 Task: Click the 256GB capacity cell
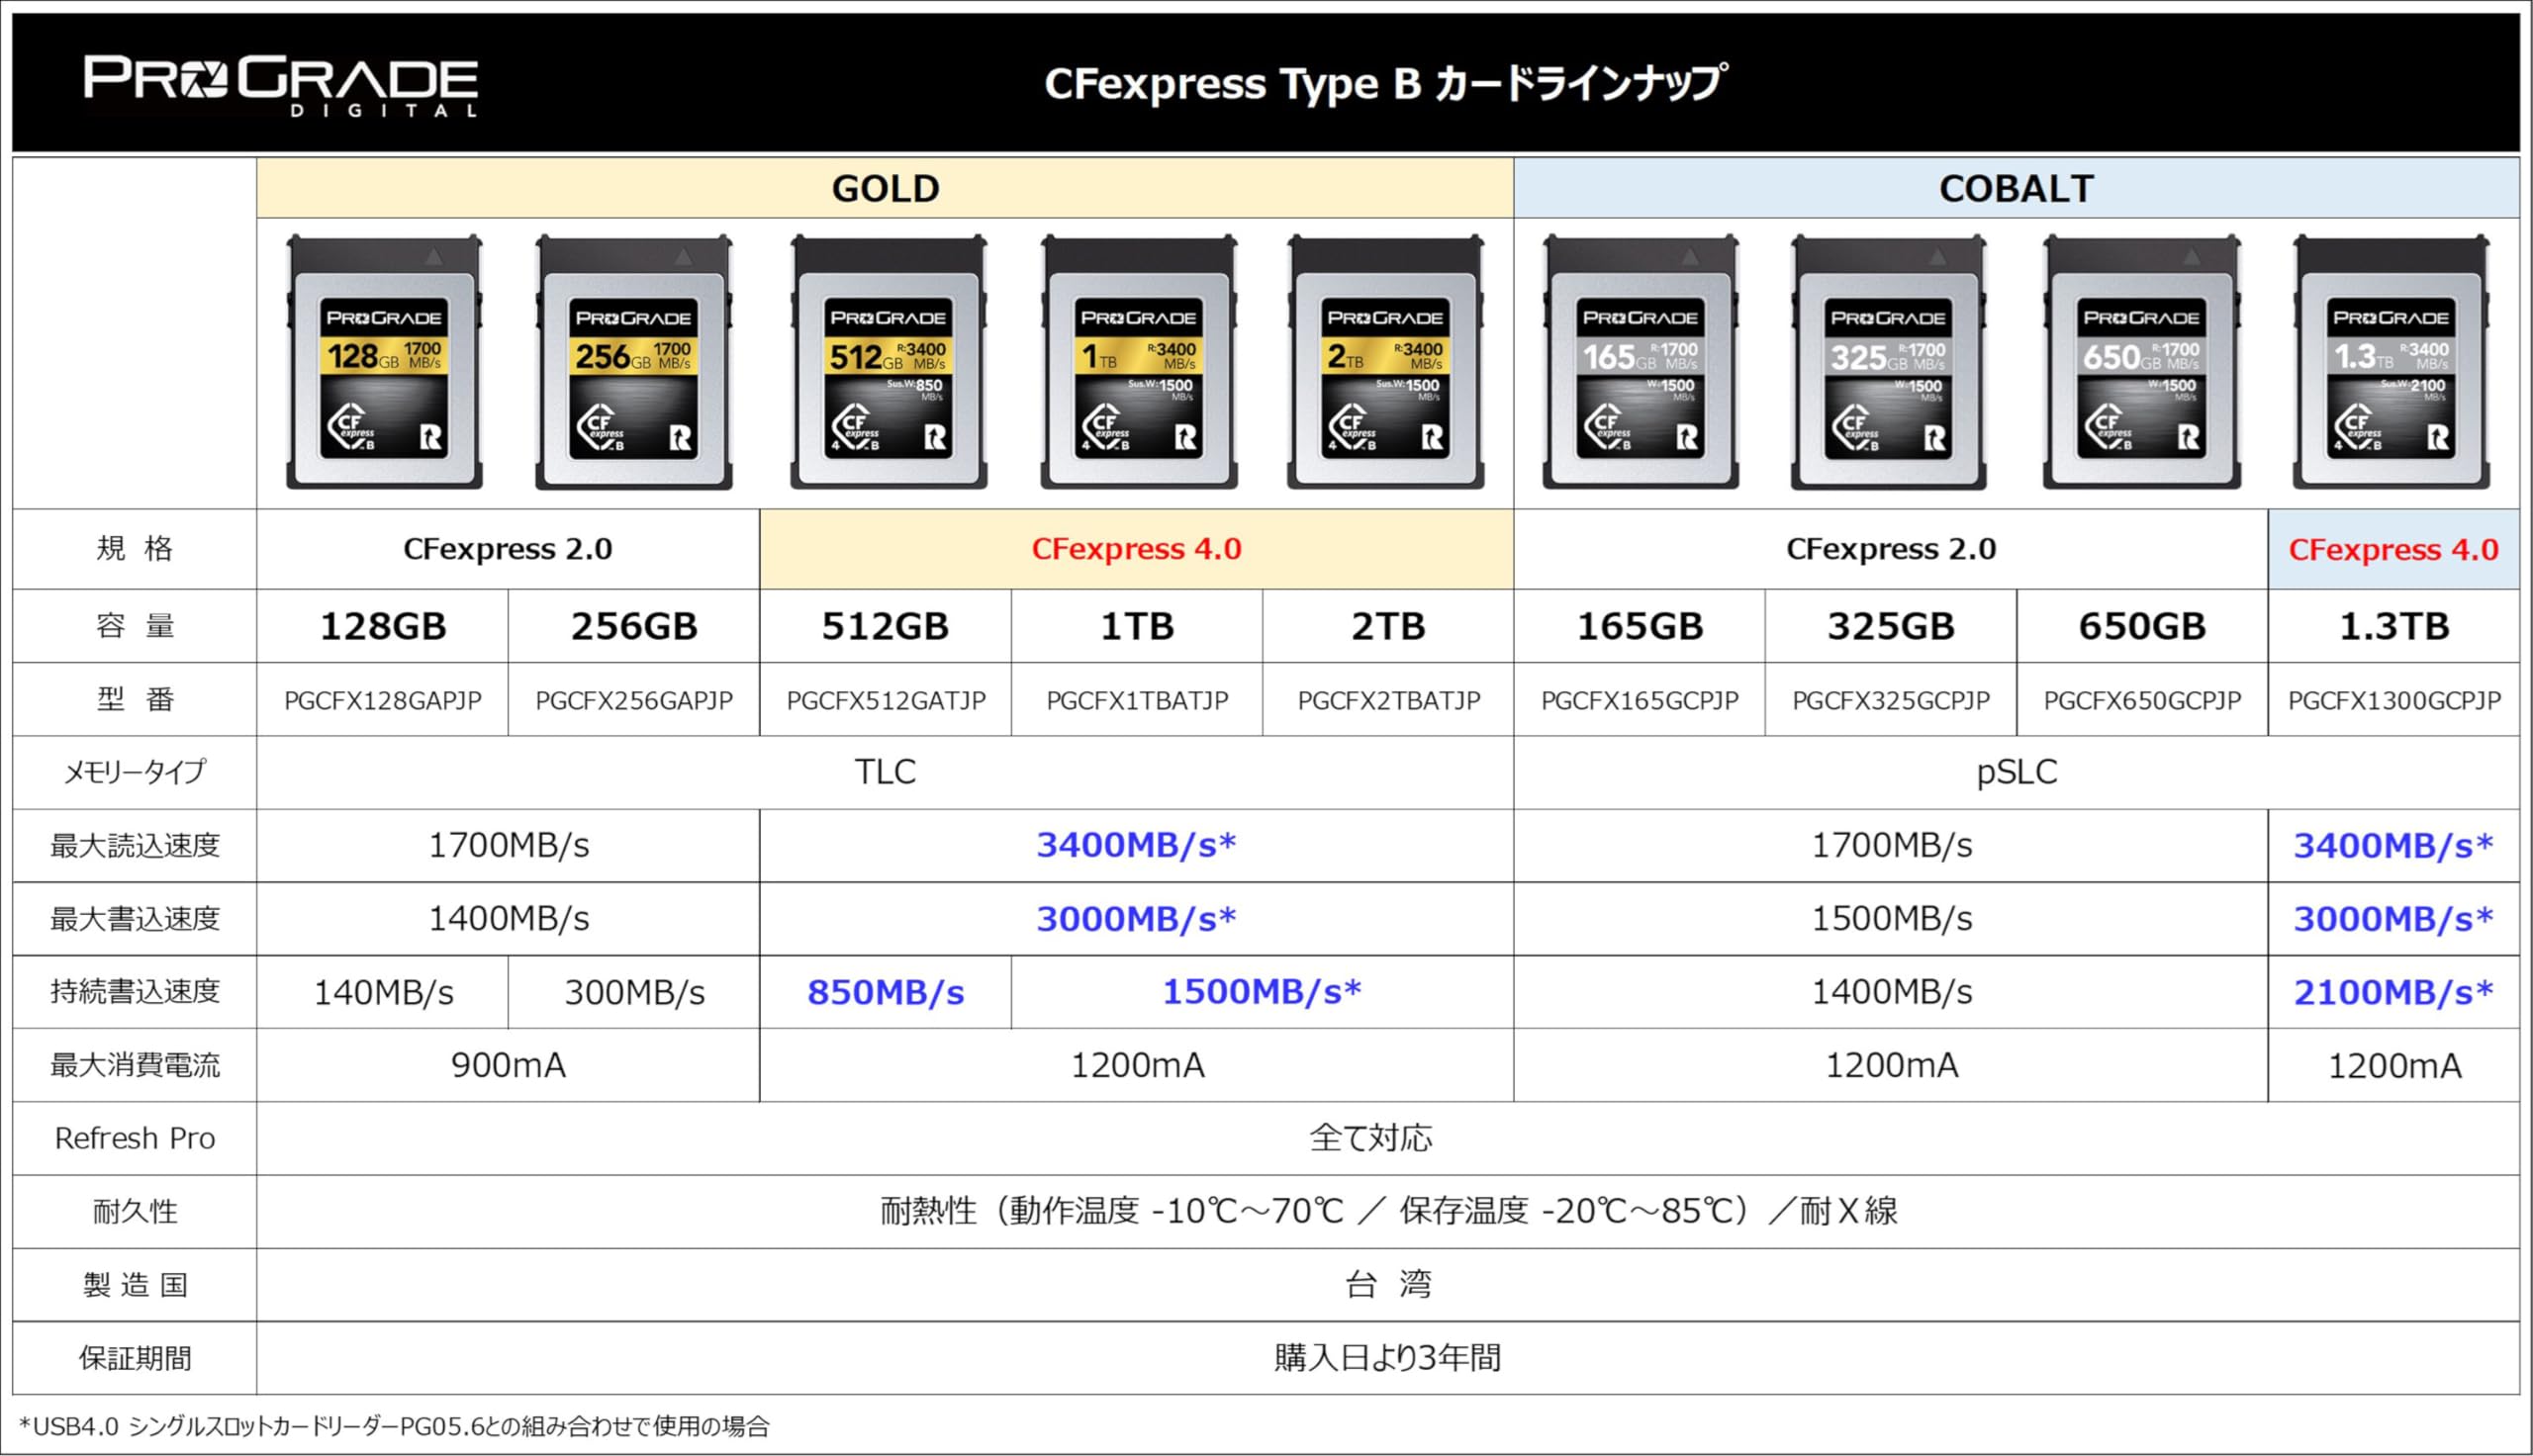[634, 626]
